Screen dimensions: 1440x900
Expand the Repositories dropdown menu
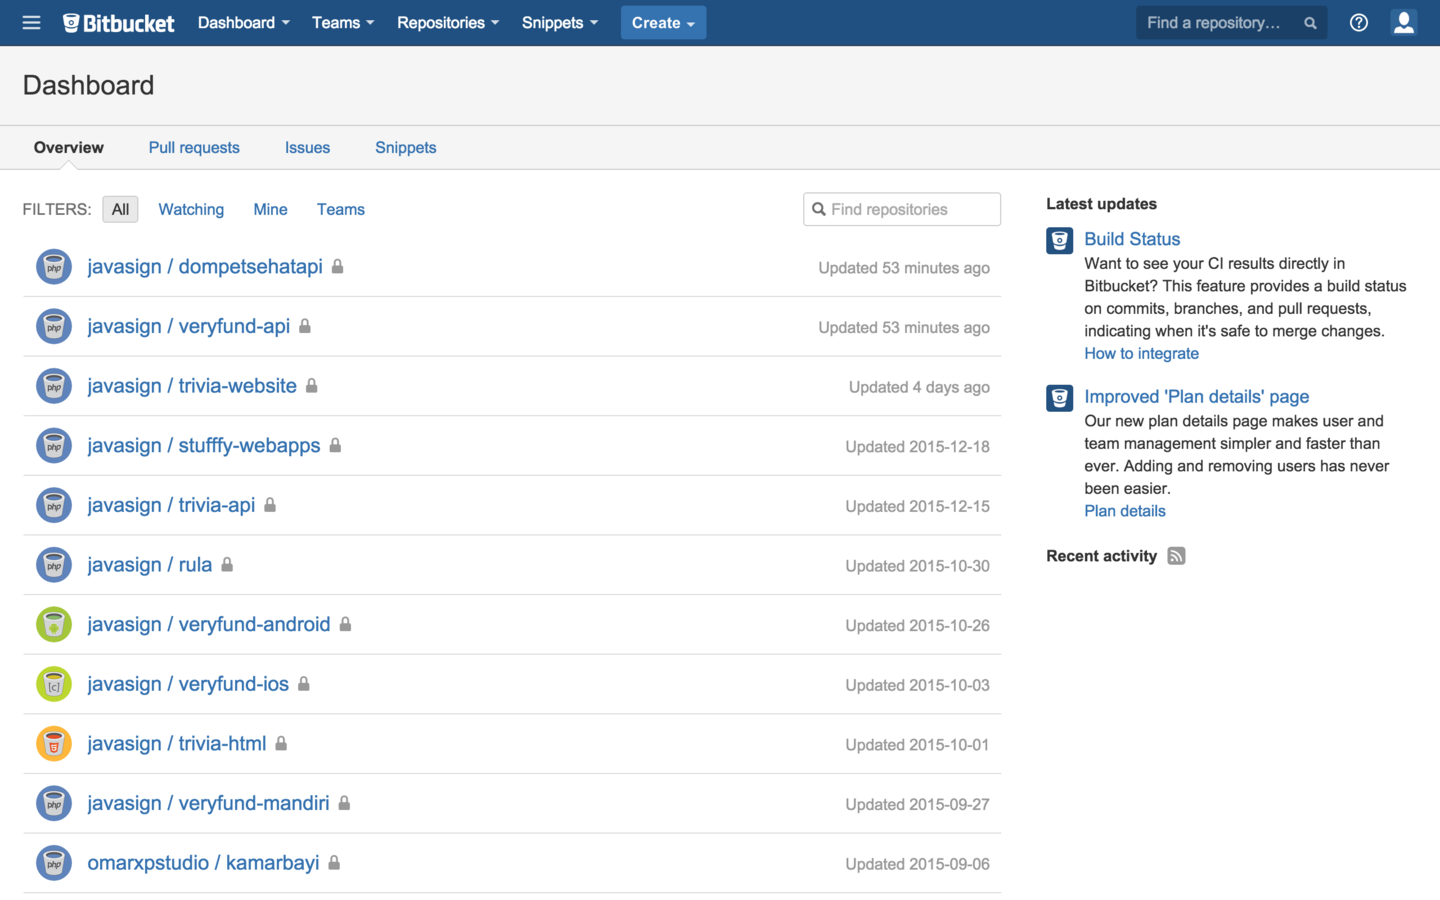pos(447,23)
